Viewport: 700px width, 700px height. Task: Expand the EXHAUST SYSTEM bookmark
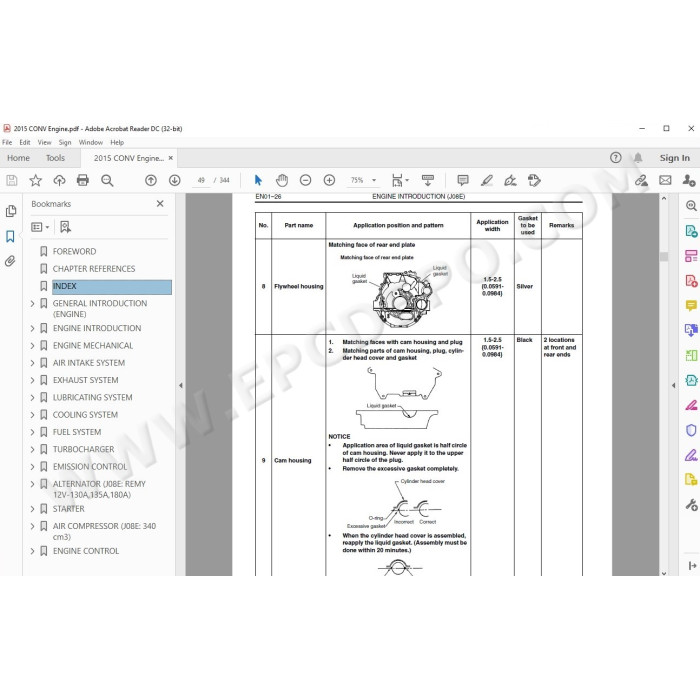(32, 380)
